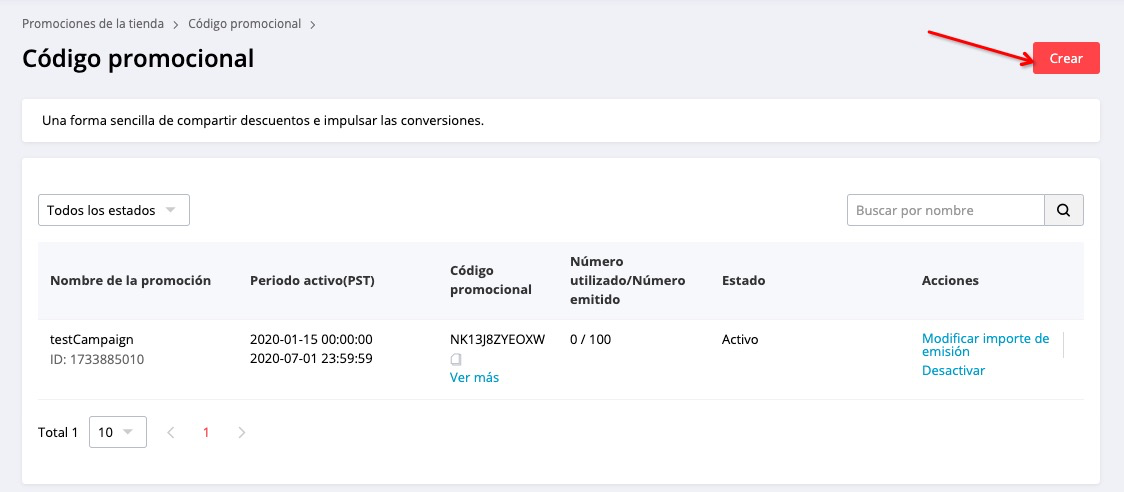Screen dimensions: 1124x492
Task: Click the magnifier search icon
Action: [x=1064, y=210]
